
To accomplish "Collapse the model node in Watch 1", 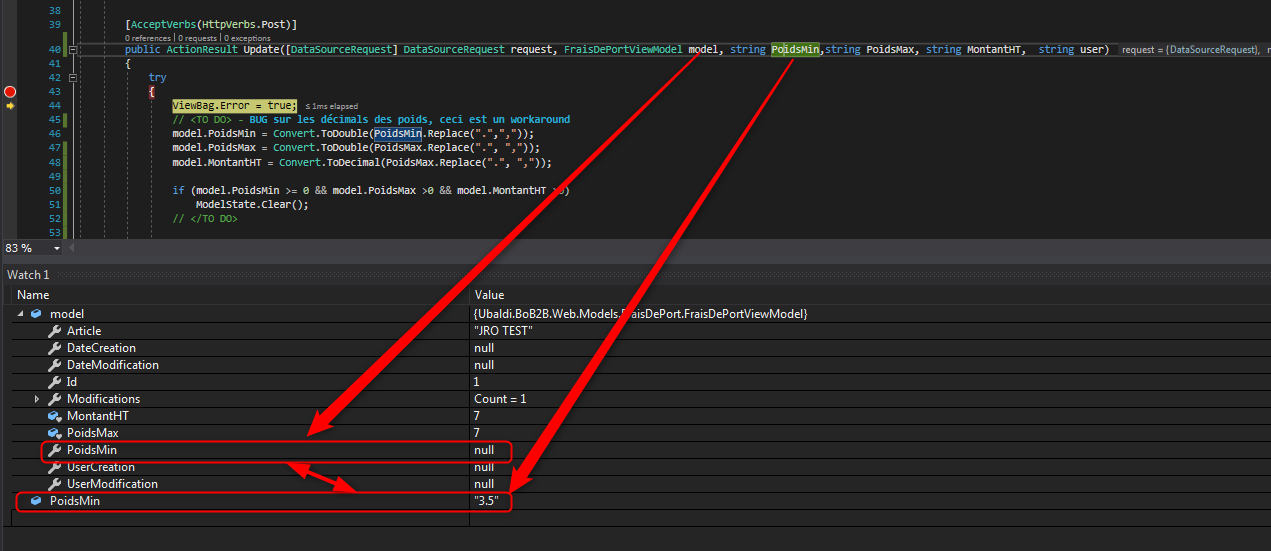I will pos(21,314).
